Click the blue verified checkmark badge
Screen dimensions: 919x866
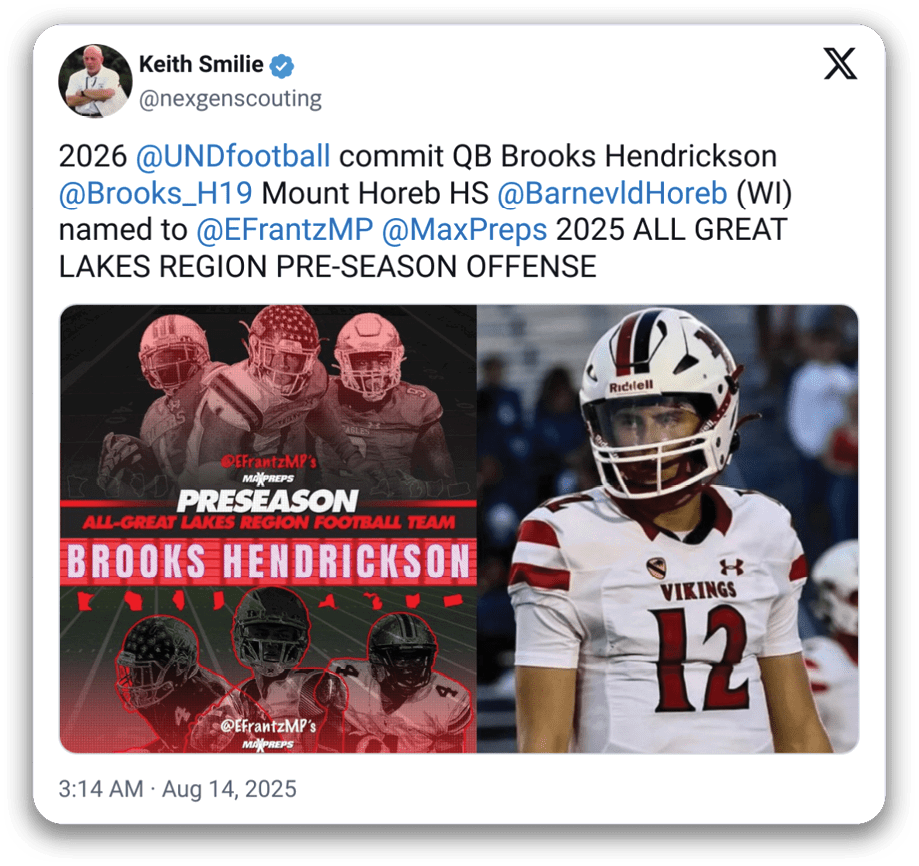(282, 66)
